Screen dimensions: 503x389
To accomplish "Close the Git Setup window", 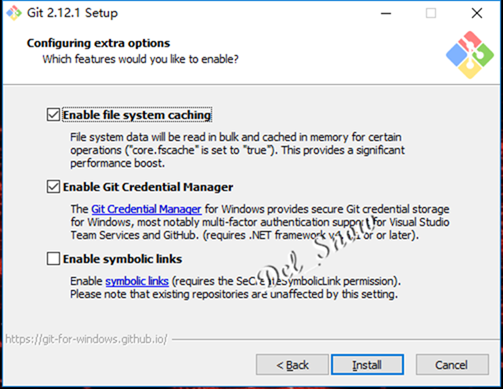I will [477, 13].
